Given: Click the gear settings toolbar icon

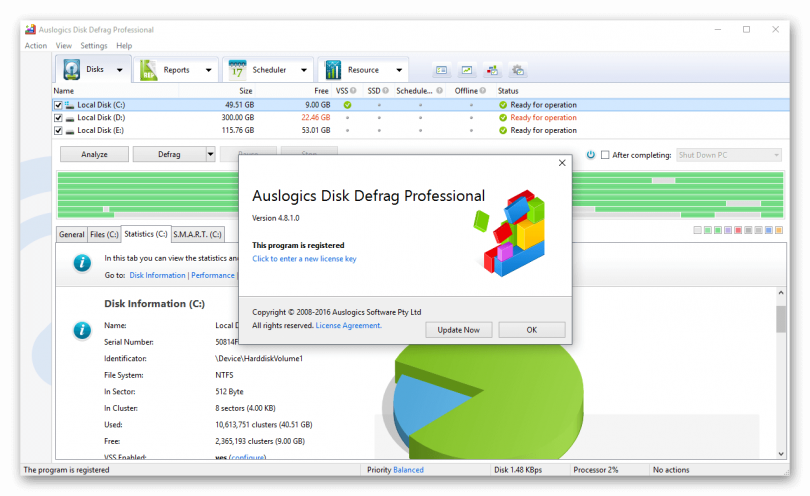Looking at the screenshot, I should [518, 70].
